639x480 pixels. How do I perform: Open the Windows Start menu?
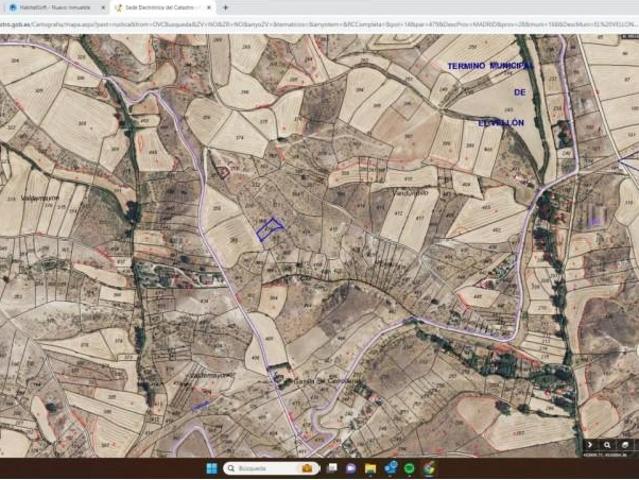(x=212, y=468)
